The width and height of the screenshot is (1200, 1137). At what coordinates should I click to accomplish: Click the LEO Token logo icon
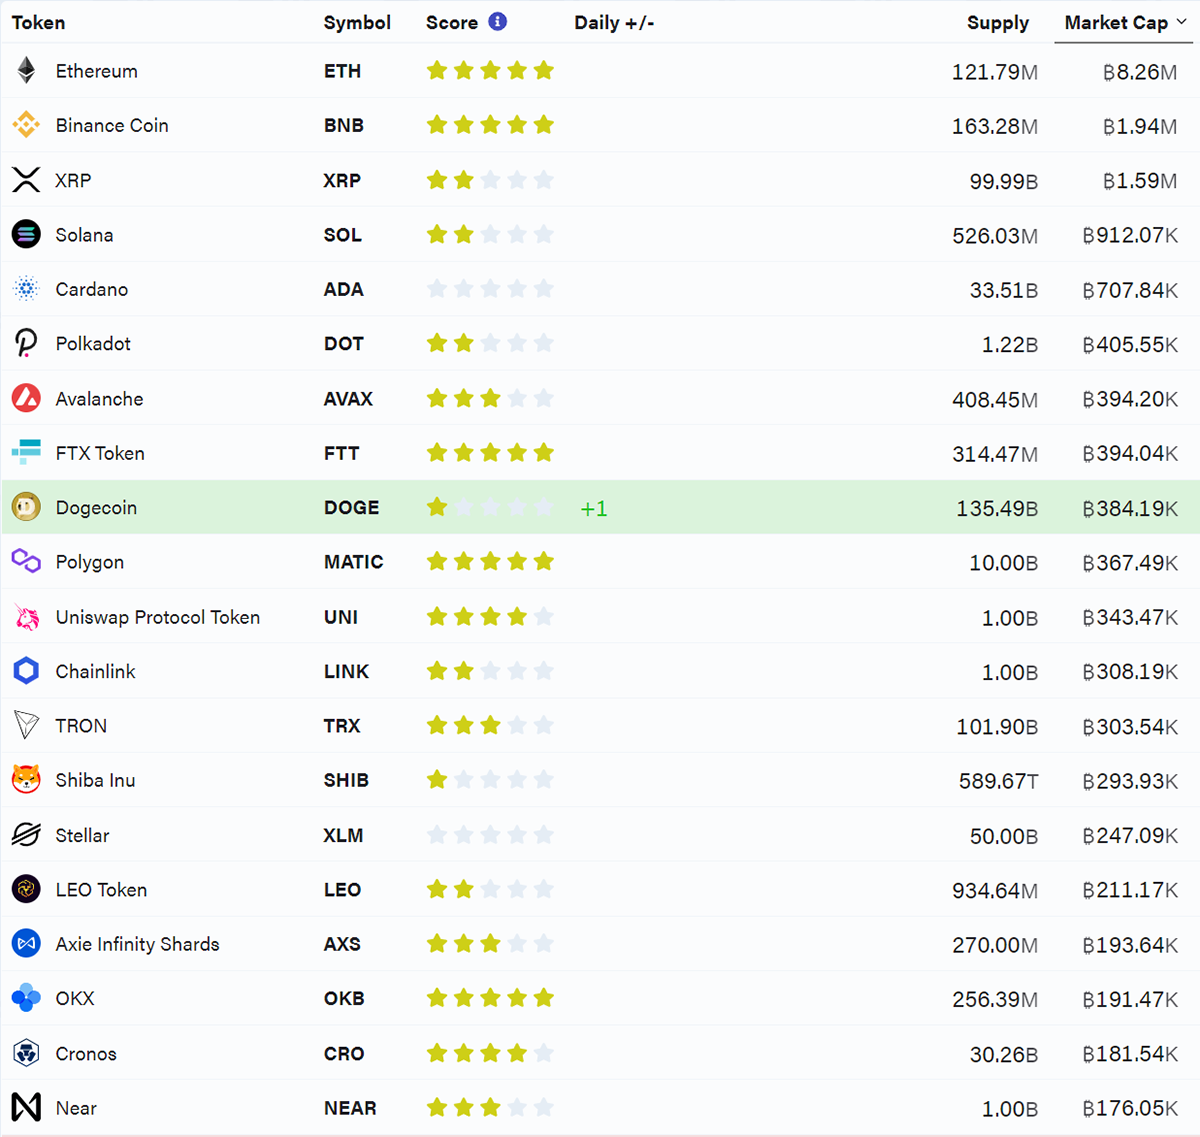(26, 888)
